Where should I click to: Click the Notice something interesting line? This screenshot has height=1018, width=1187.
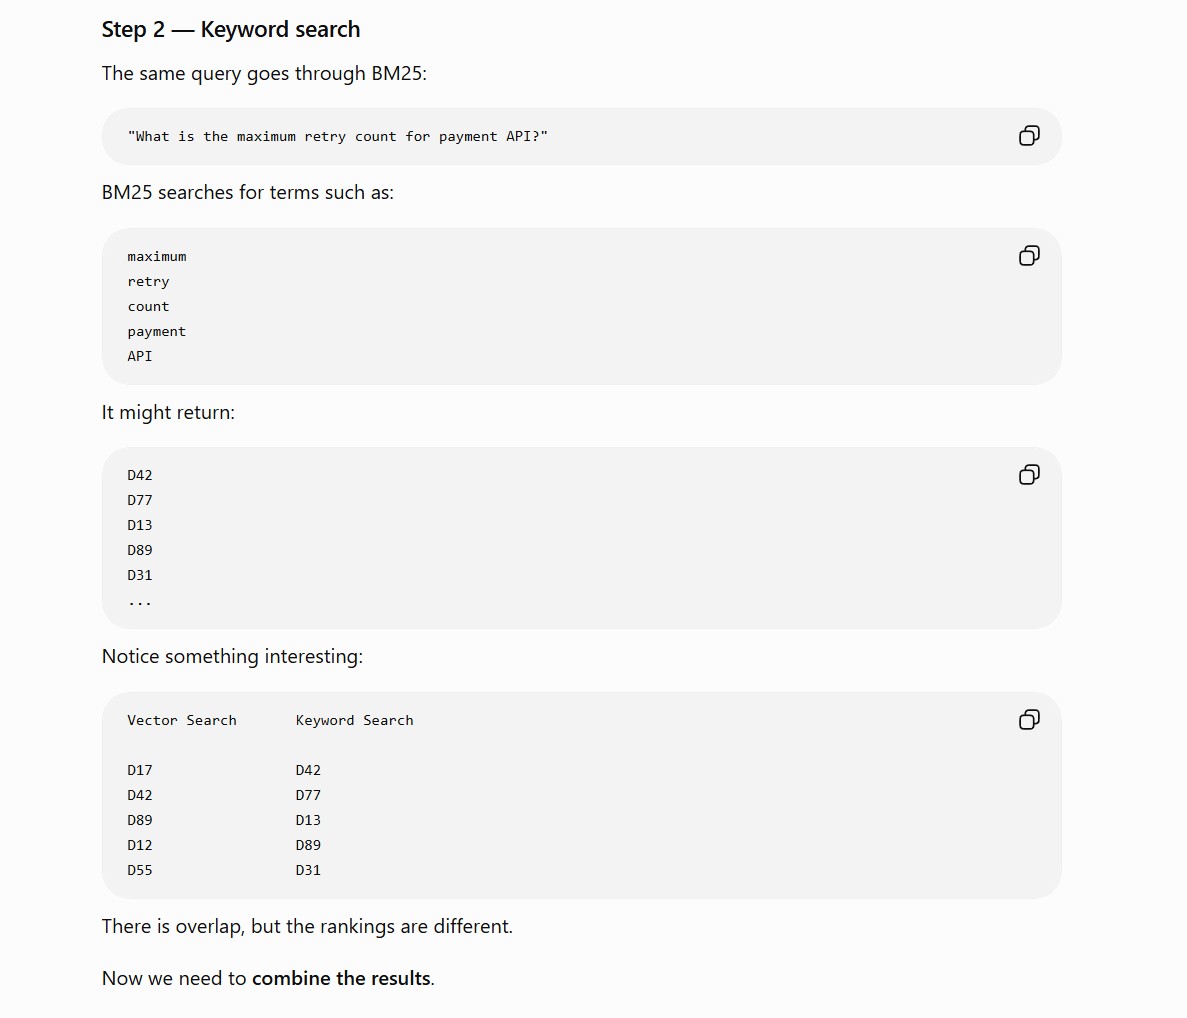232,656
